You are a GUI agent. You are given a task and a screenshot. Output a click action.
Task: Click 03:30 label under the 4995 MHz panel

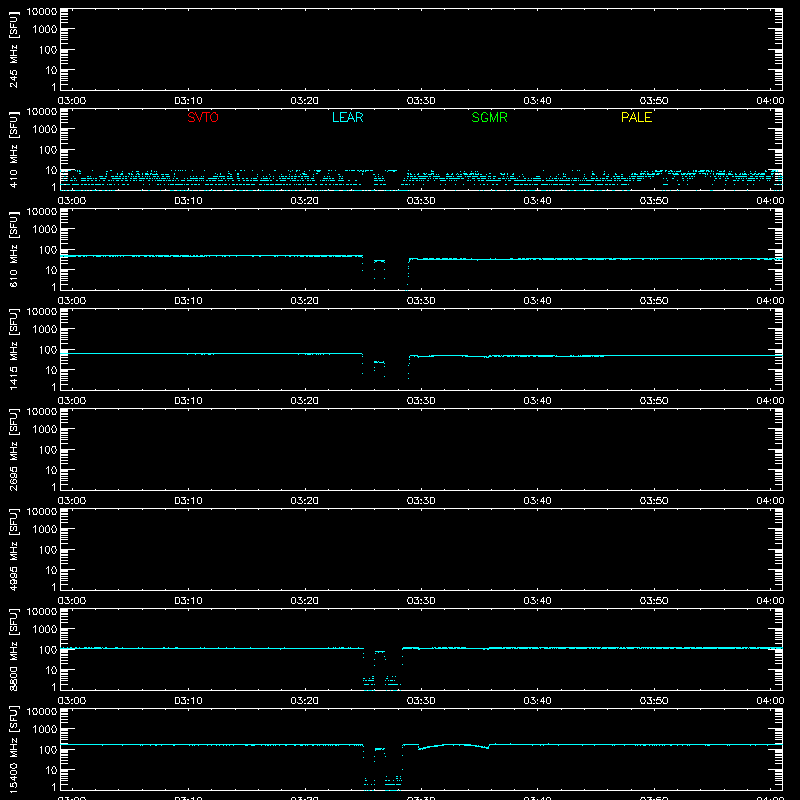(x=421, y=601)
